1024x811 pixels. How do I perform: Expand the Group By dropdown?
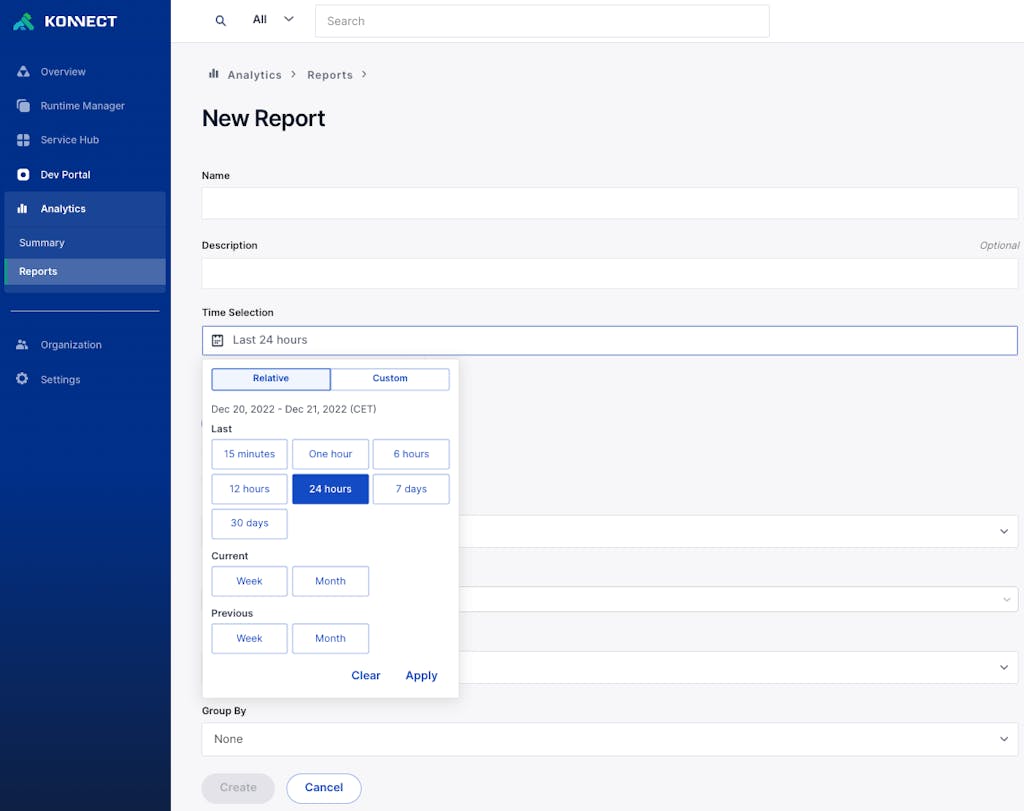click(x=610, y=739)
